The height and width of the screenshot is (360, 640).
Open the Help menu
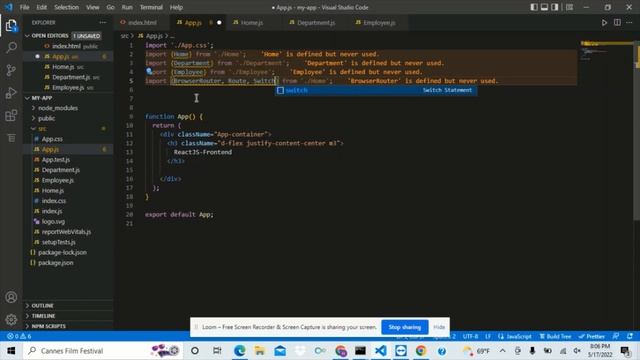coord(176,7)
